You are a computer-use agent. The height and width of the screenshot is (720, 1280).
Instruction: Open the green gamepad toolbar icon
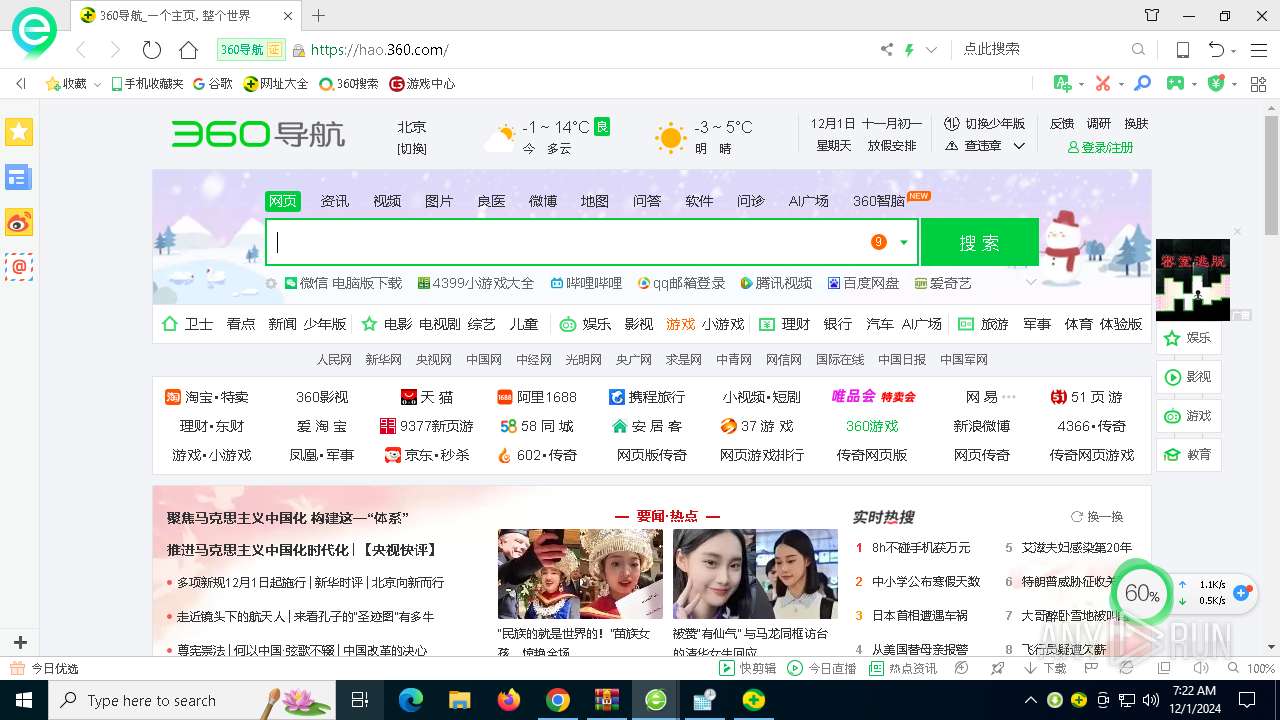[x=1175, y=84]
